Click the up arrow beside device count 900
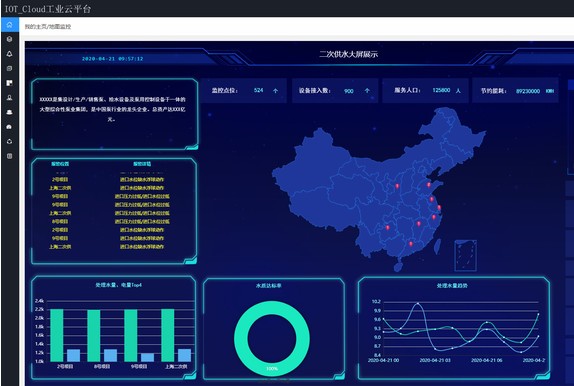Screen dimensions: 574x386 (x=367, y=91)
